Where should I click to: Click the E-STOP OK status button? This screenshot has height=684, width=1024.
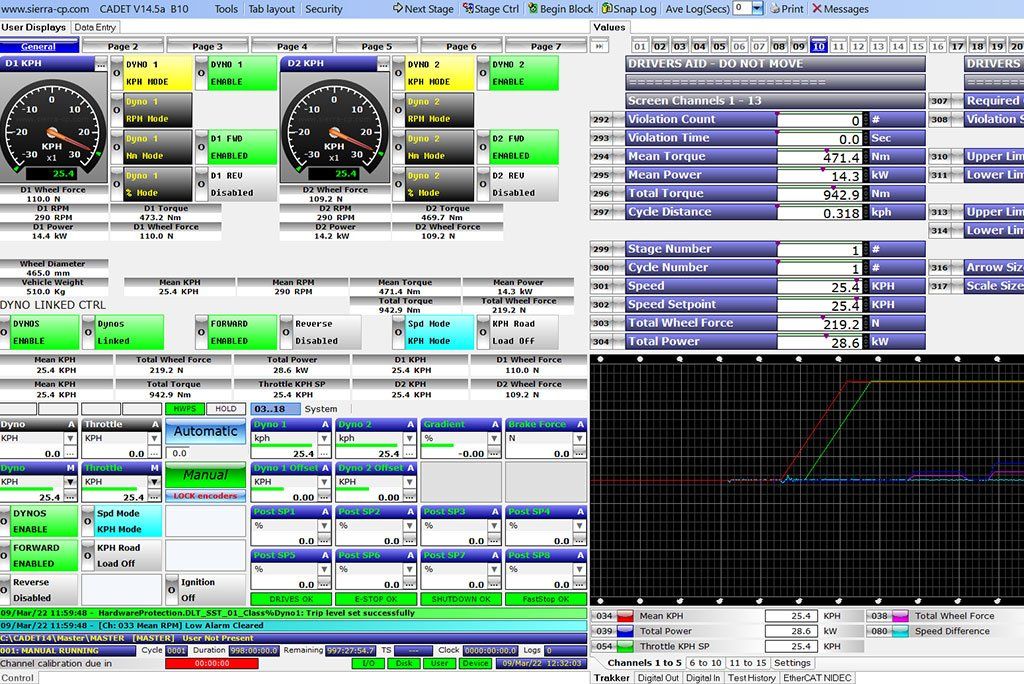[376, 598]
